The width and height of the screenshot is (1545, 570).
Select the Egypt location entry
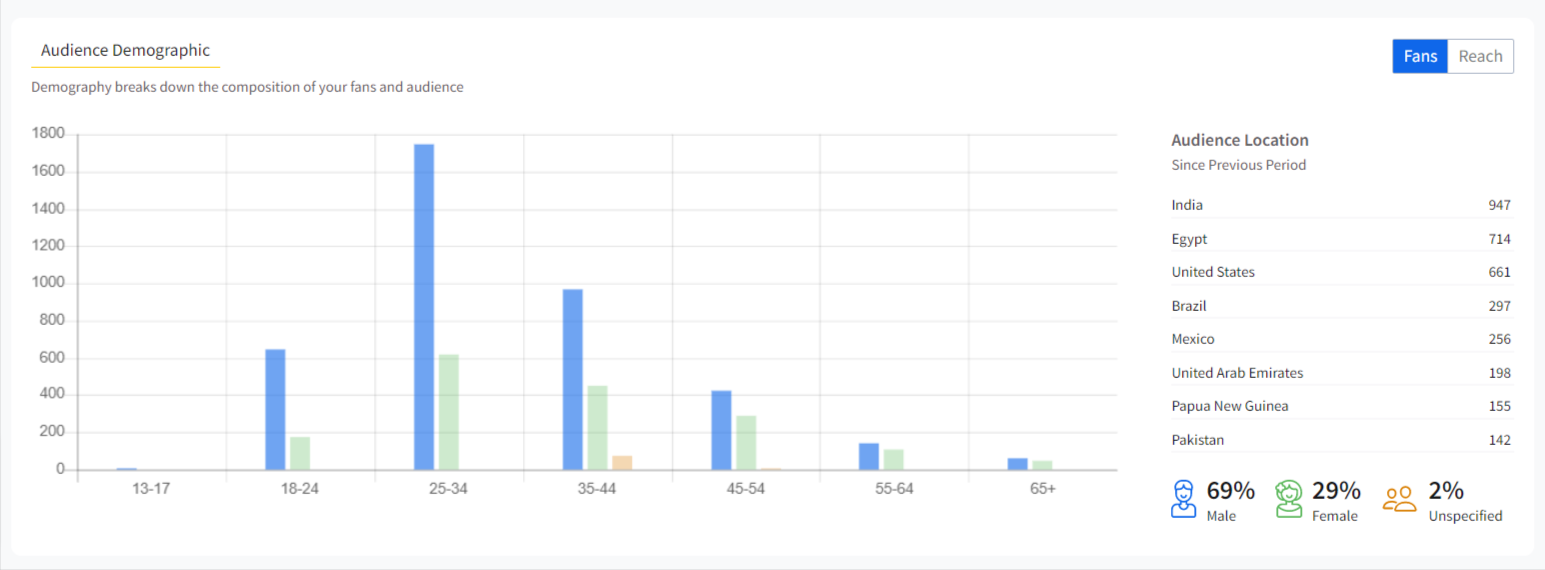1340,239
